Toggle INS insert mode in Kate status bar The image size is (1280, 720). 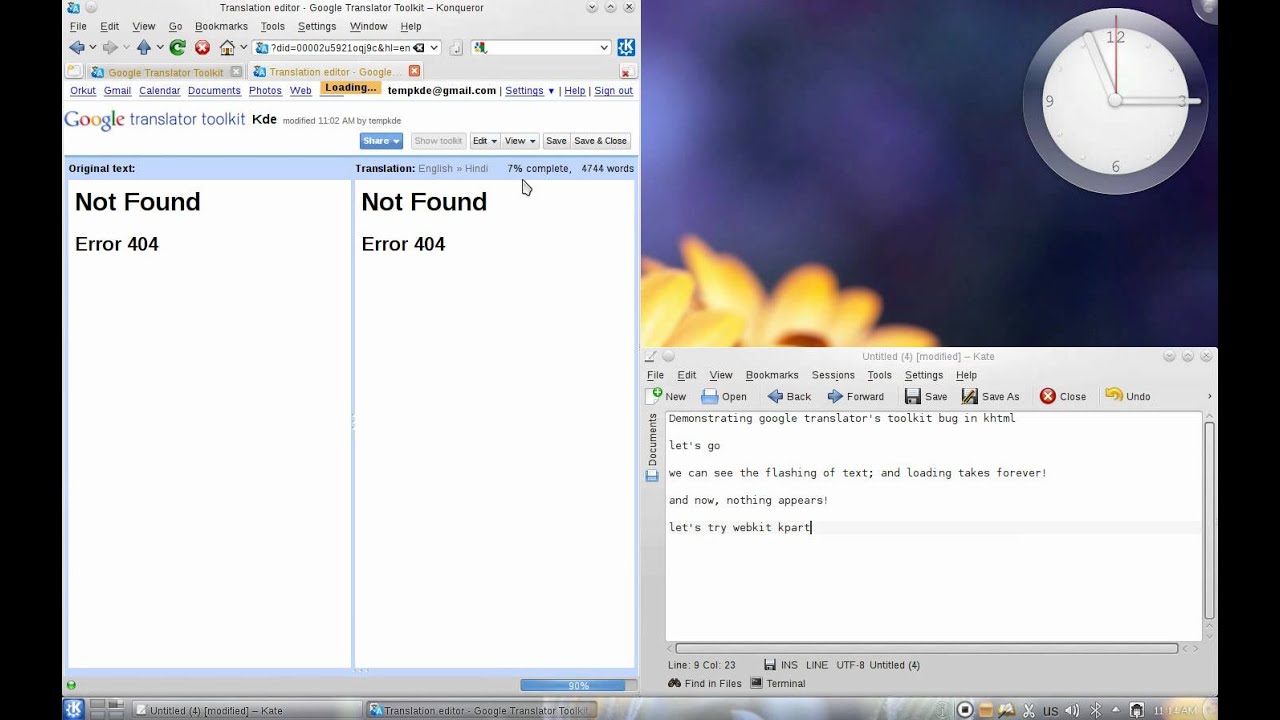[789, 665]
